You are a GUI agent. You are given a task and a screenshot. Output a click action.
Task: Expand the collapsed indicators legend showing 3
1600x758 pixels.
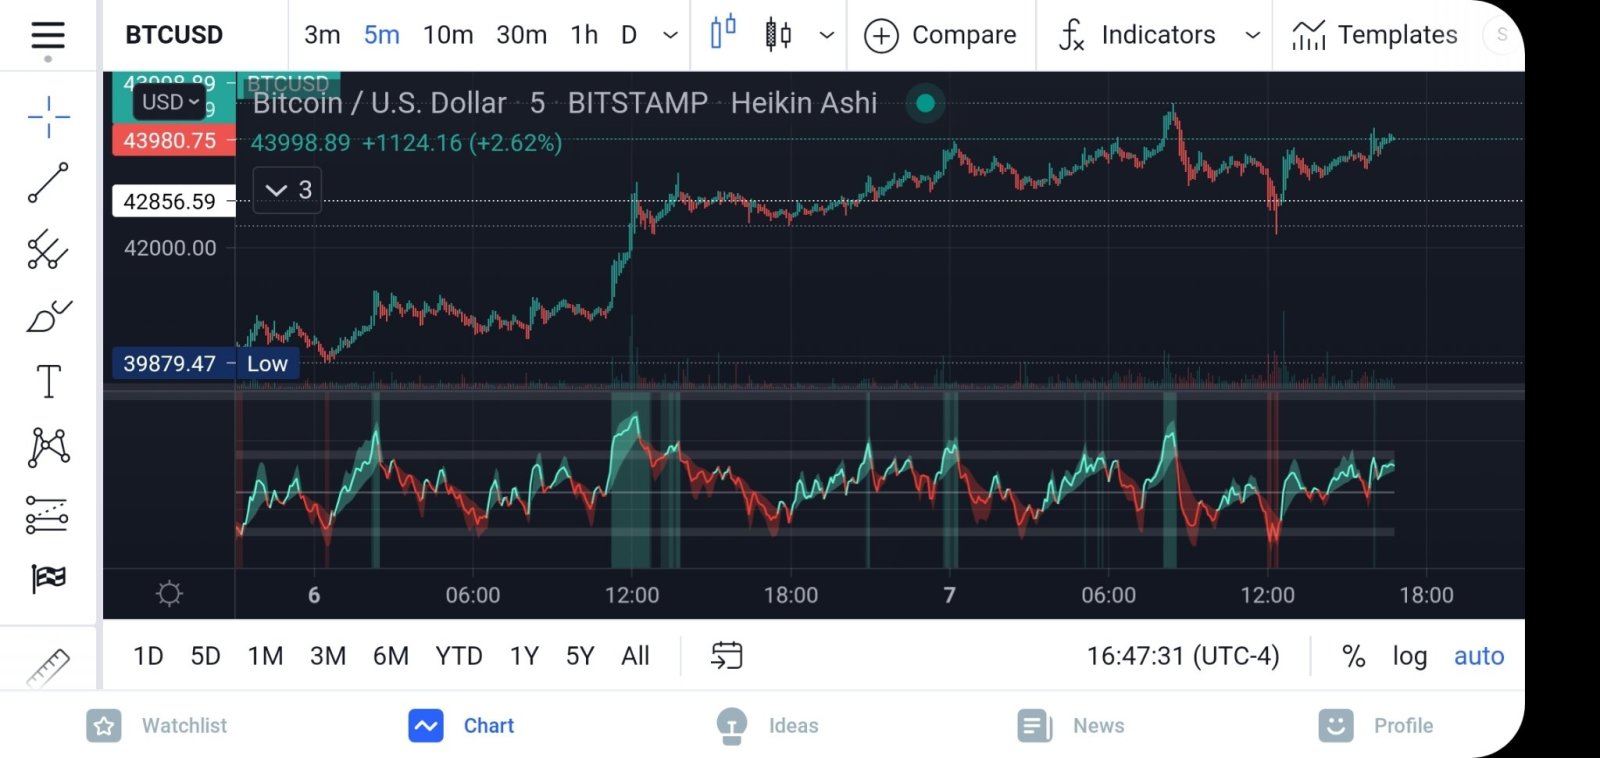[288, 190]
